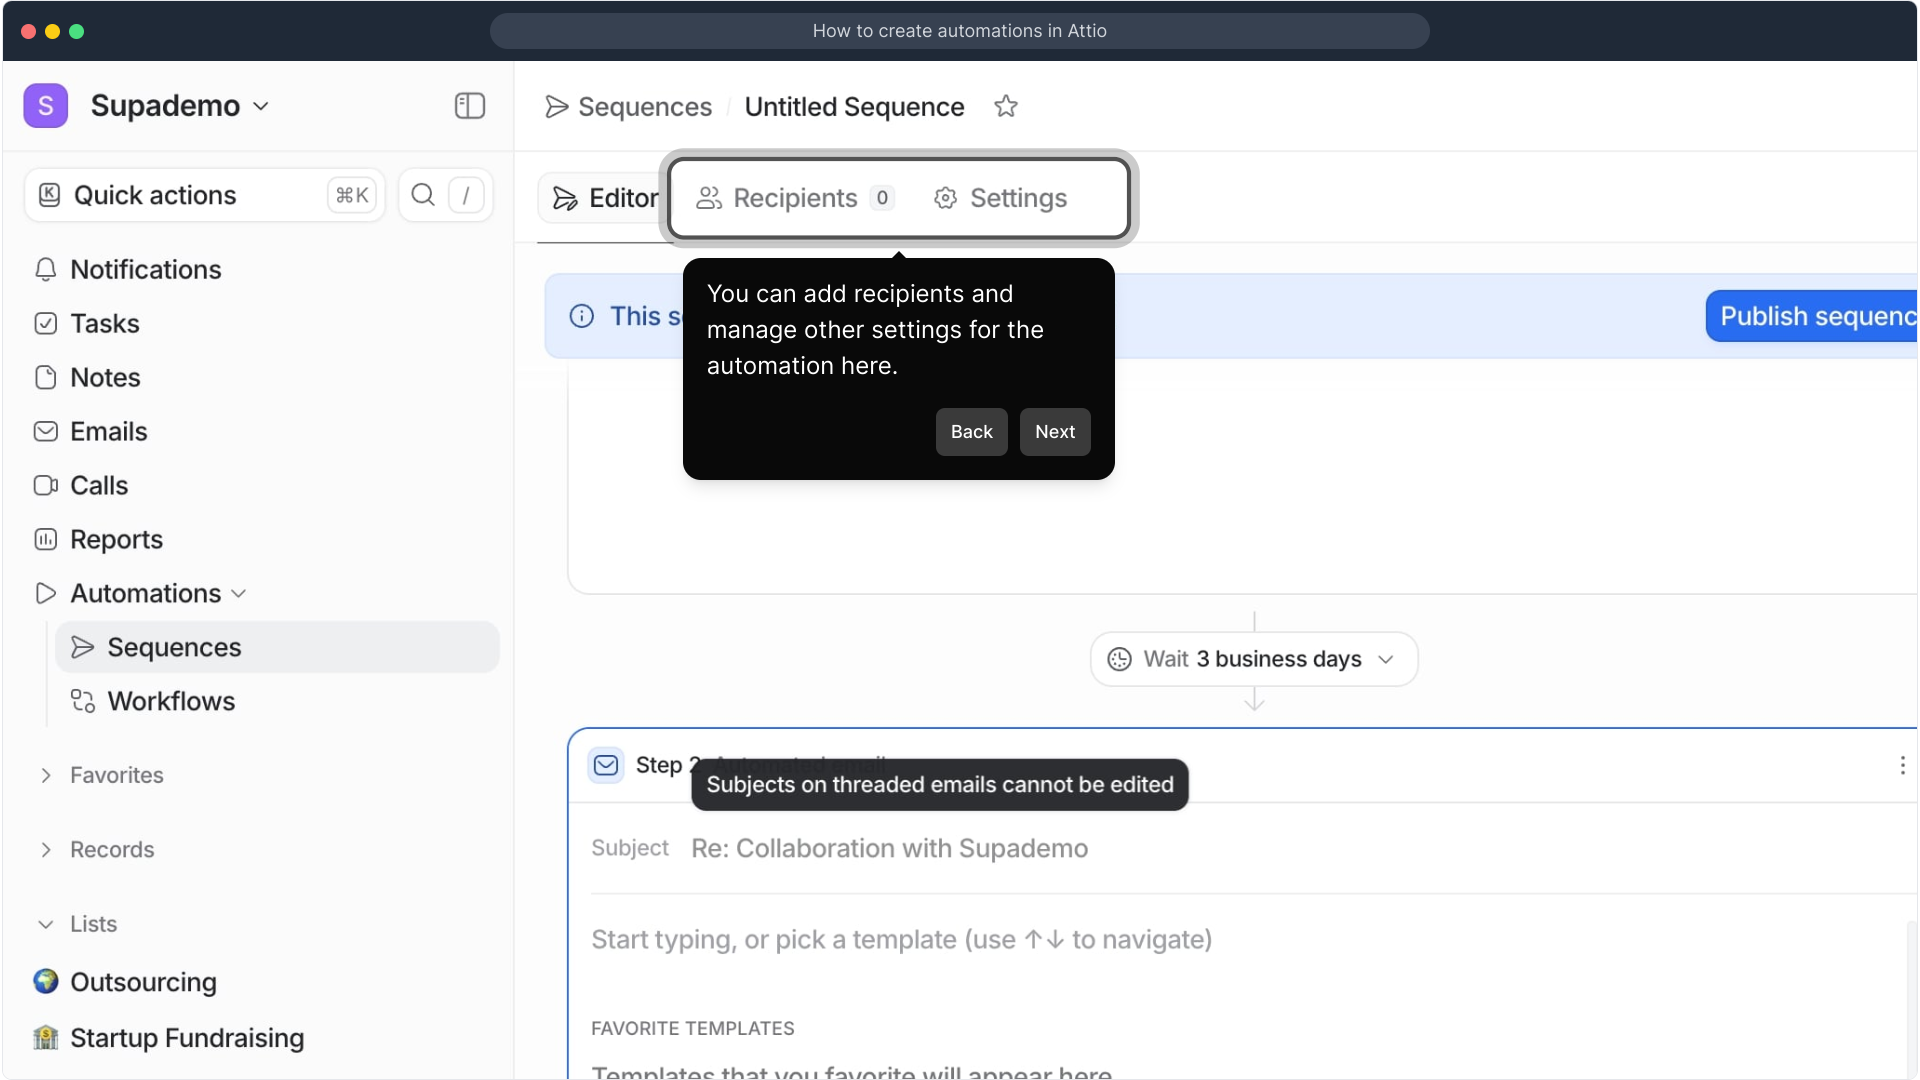Image resolution: width=1920 pixels, height=1080 pixels.
Task: Collapse the Lists section
Action: point(46,925)
